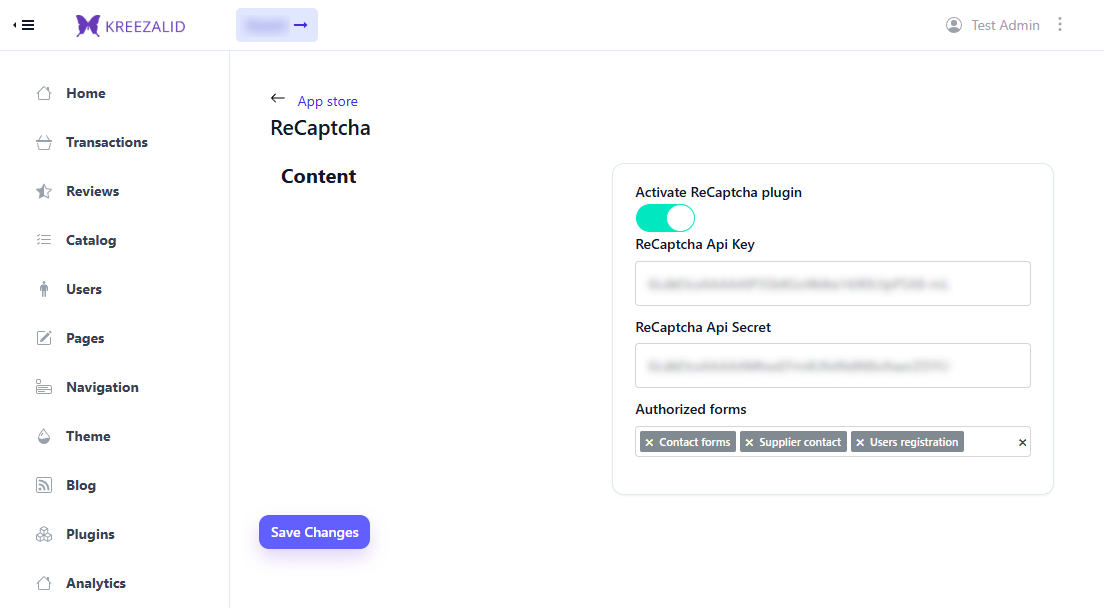Open Plugins menu item
Image resolution: width=1104 pixels, height=608 pixels.
90,534
